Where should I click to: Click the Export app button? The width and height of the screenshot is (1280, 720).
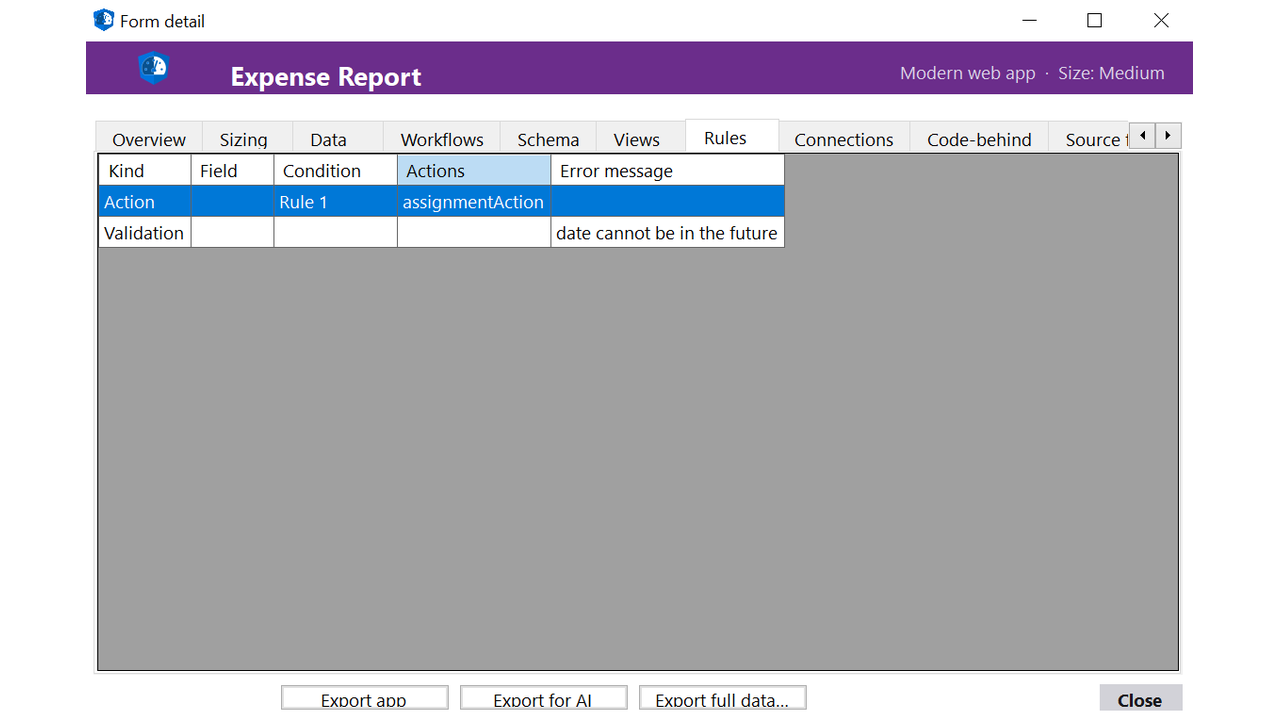pos(364,699)
